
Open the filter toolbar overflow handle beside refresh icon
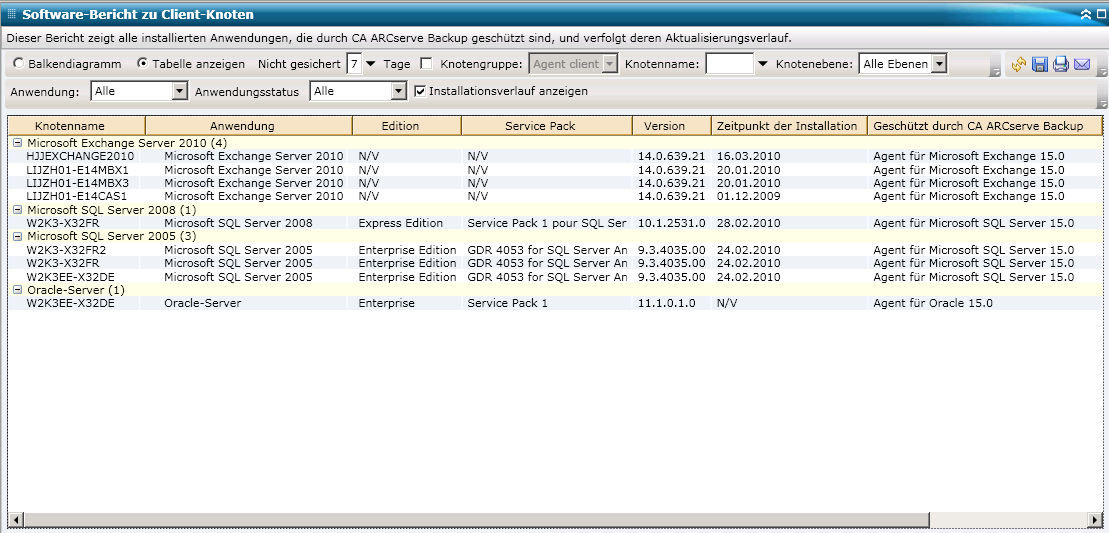tap(995, 71)
